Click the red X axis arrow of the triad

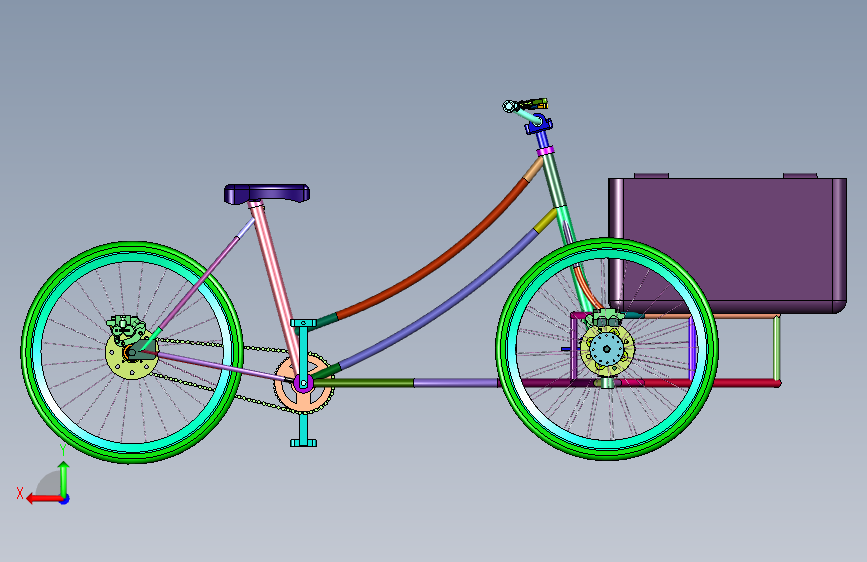[x=43, y=499]
